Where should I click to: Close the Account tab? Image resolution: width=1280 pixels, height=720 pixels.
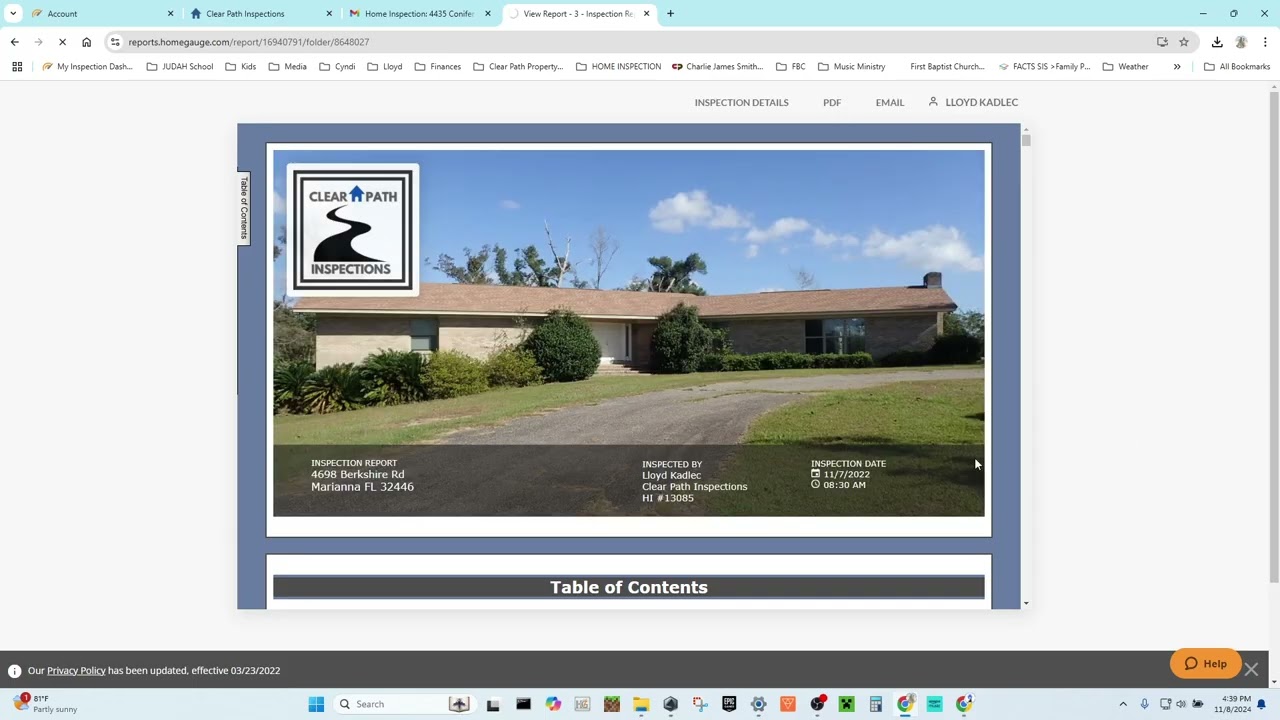tap(170, 14)
